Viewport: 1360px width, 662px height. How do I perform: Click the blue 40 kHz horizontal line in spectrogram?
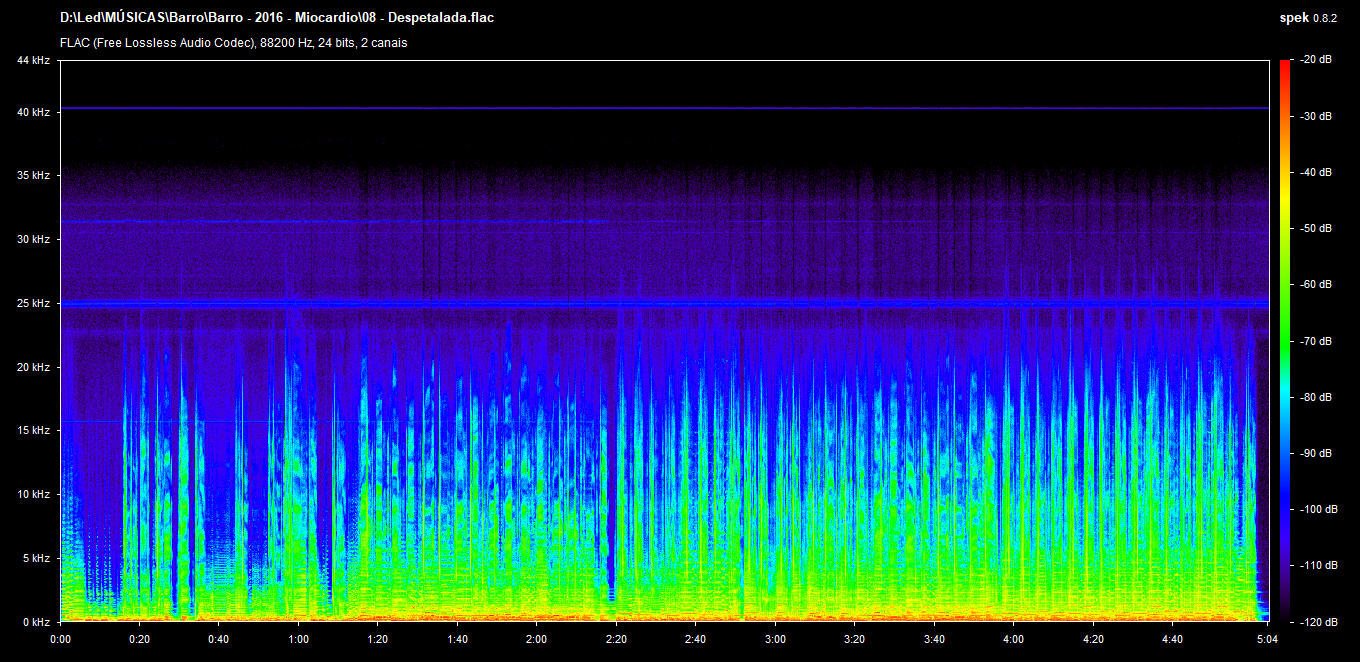tap(664, 108)
